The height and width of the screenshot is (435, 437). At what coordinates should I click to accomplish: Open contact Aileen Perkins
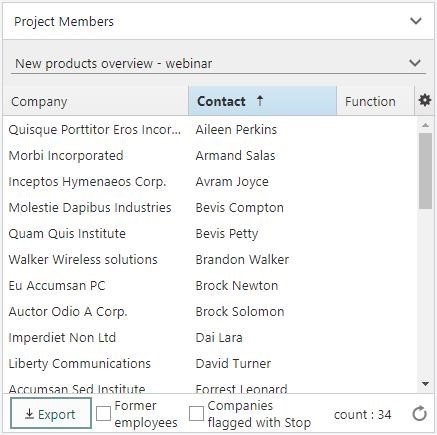236,129
